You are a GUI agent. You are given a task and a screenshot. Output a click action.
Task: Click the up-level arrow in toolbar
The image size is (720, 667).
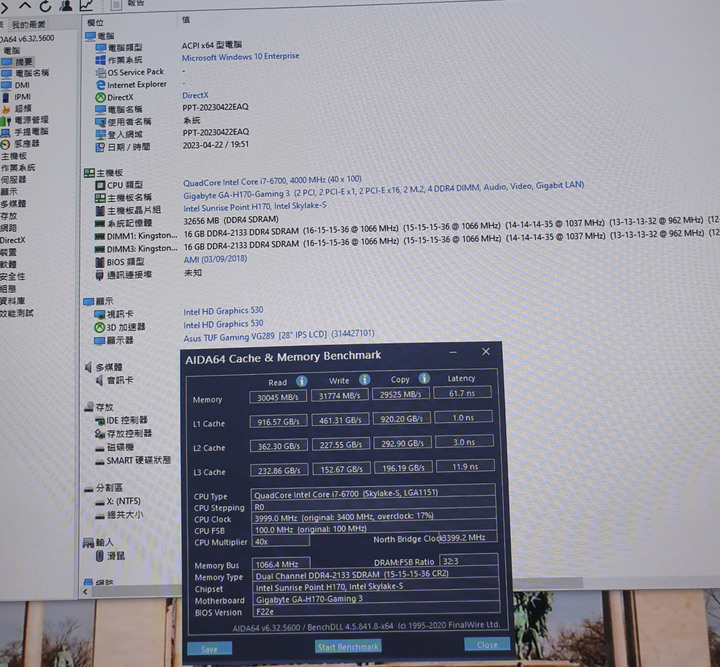(x=25, y=6)
